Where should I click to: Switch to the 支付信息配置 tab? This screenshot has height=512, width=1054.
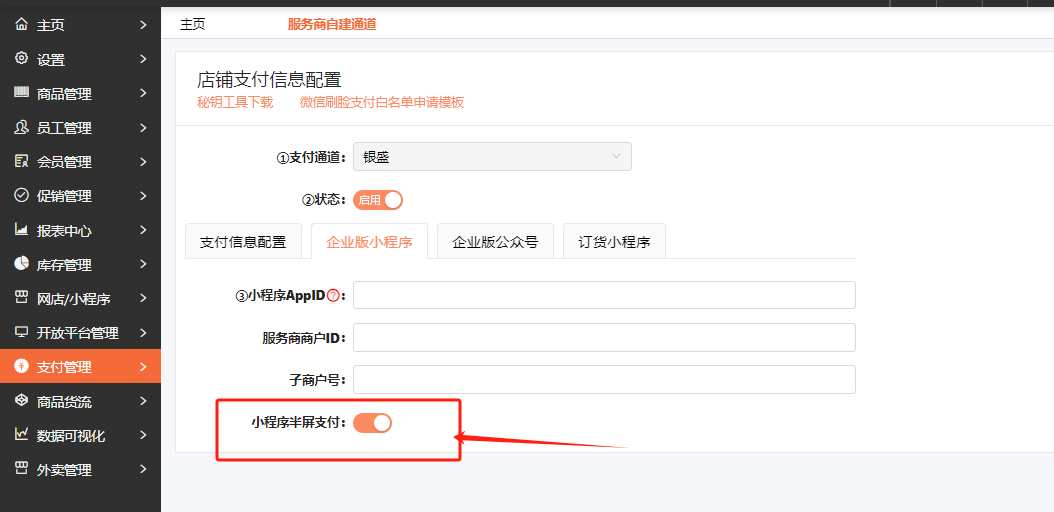(x=243, y=241)
